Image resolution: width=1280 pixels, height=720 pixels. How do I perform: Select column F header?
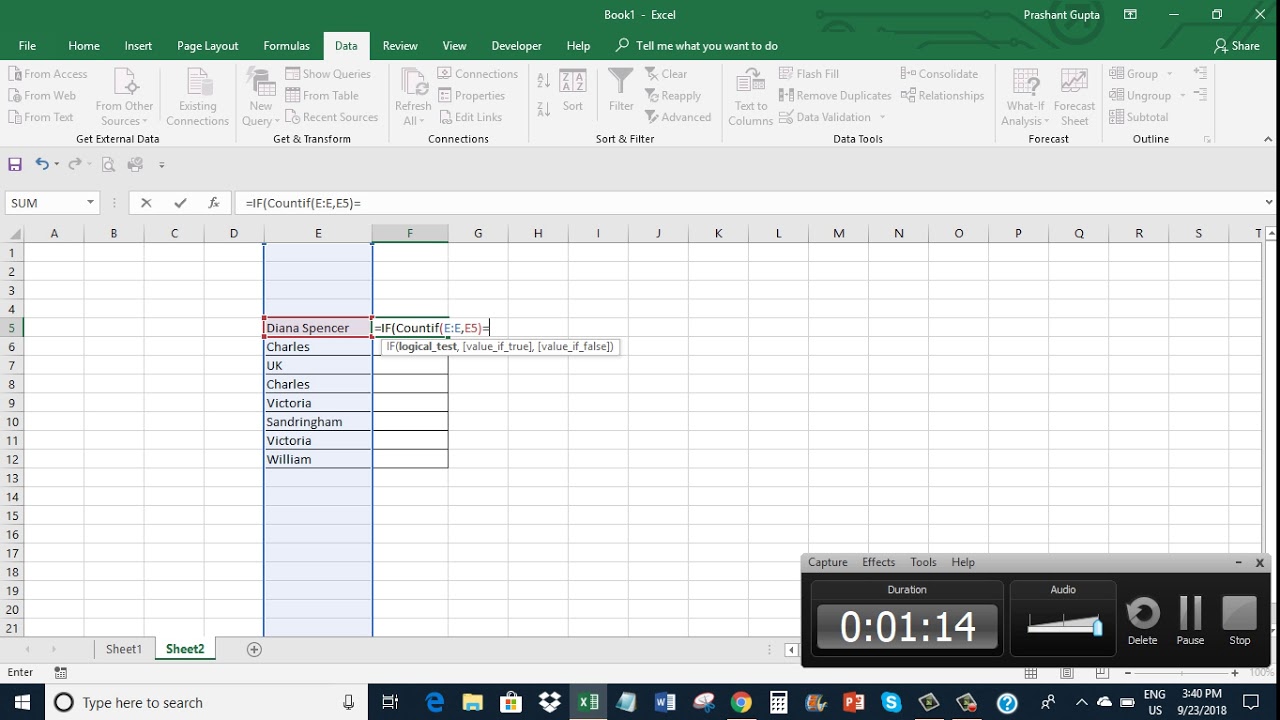tap(410, 233)
